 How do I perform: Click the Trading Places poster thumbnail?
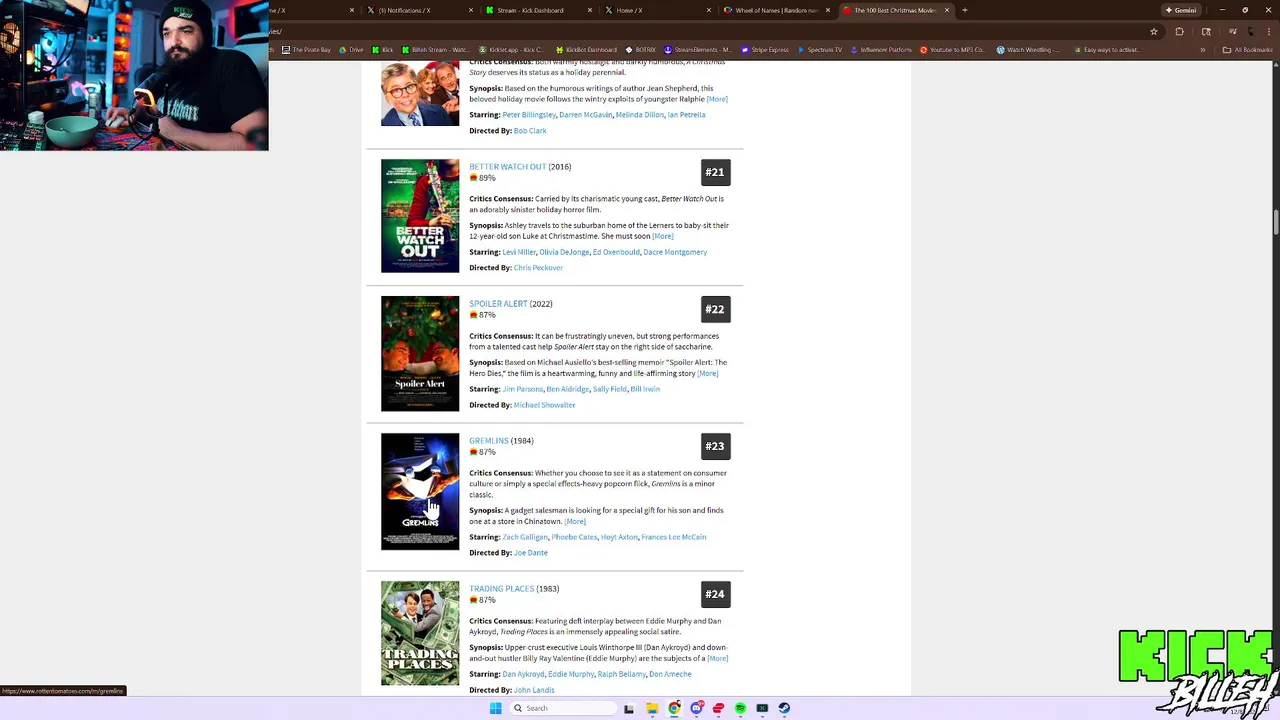click(x=420, y=634)
